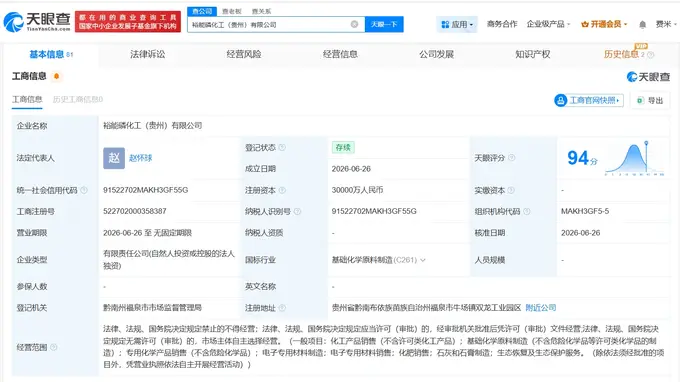
Task: Click the 存续 status tag
Action: [343, 147]
